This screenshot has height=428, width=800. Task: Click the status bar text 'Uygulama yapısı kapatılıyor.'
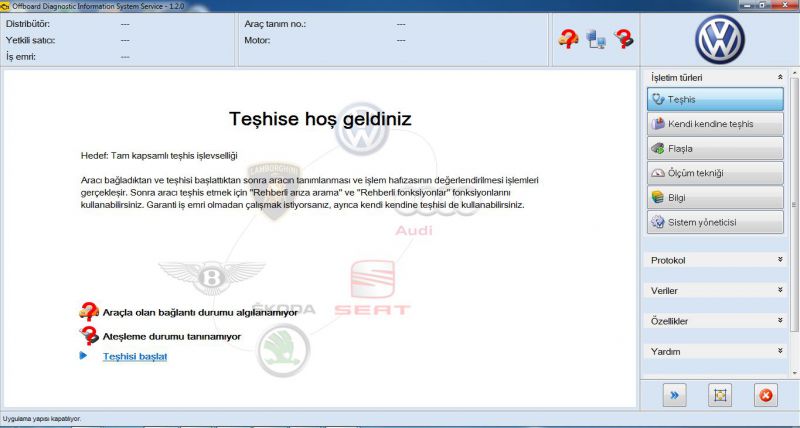(x=42, y=419)
